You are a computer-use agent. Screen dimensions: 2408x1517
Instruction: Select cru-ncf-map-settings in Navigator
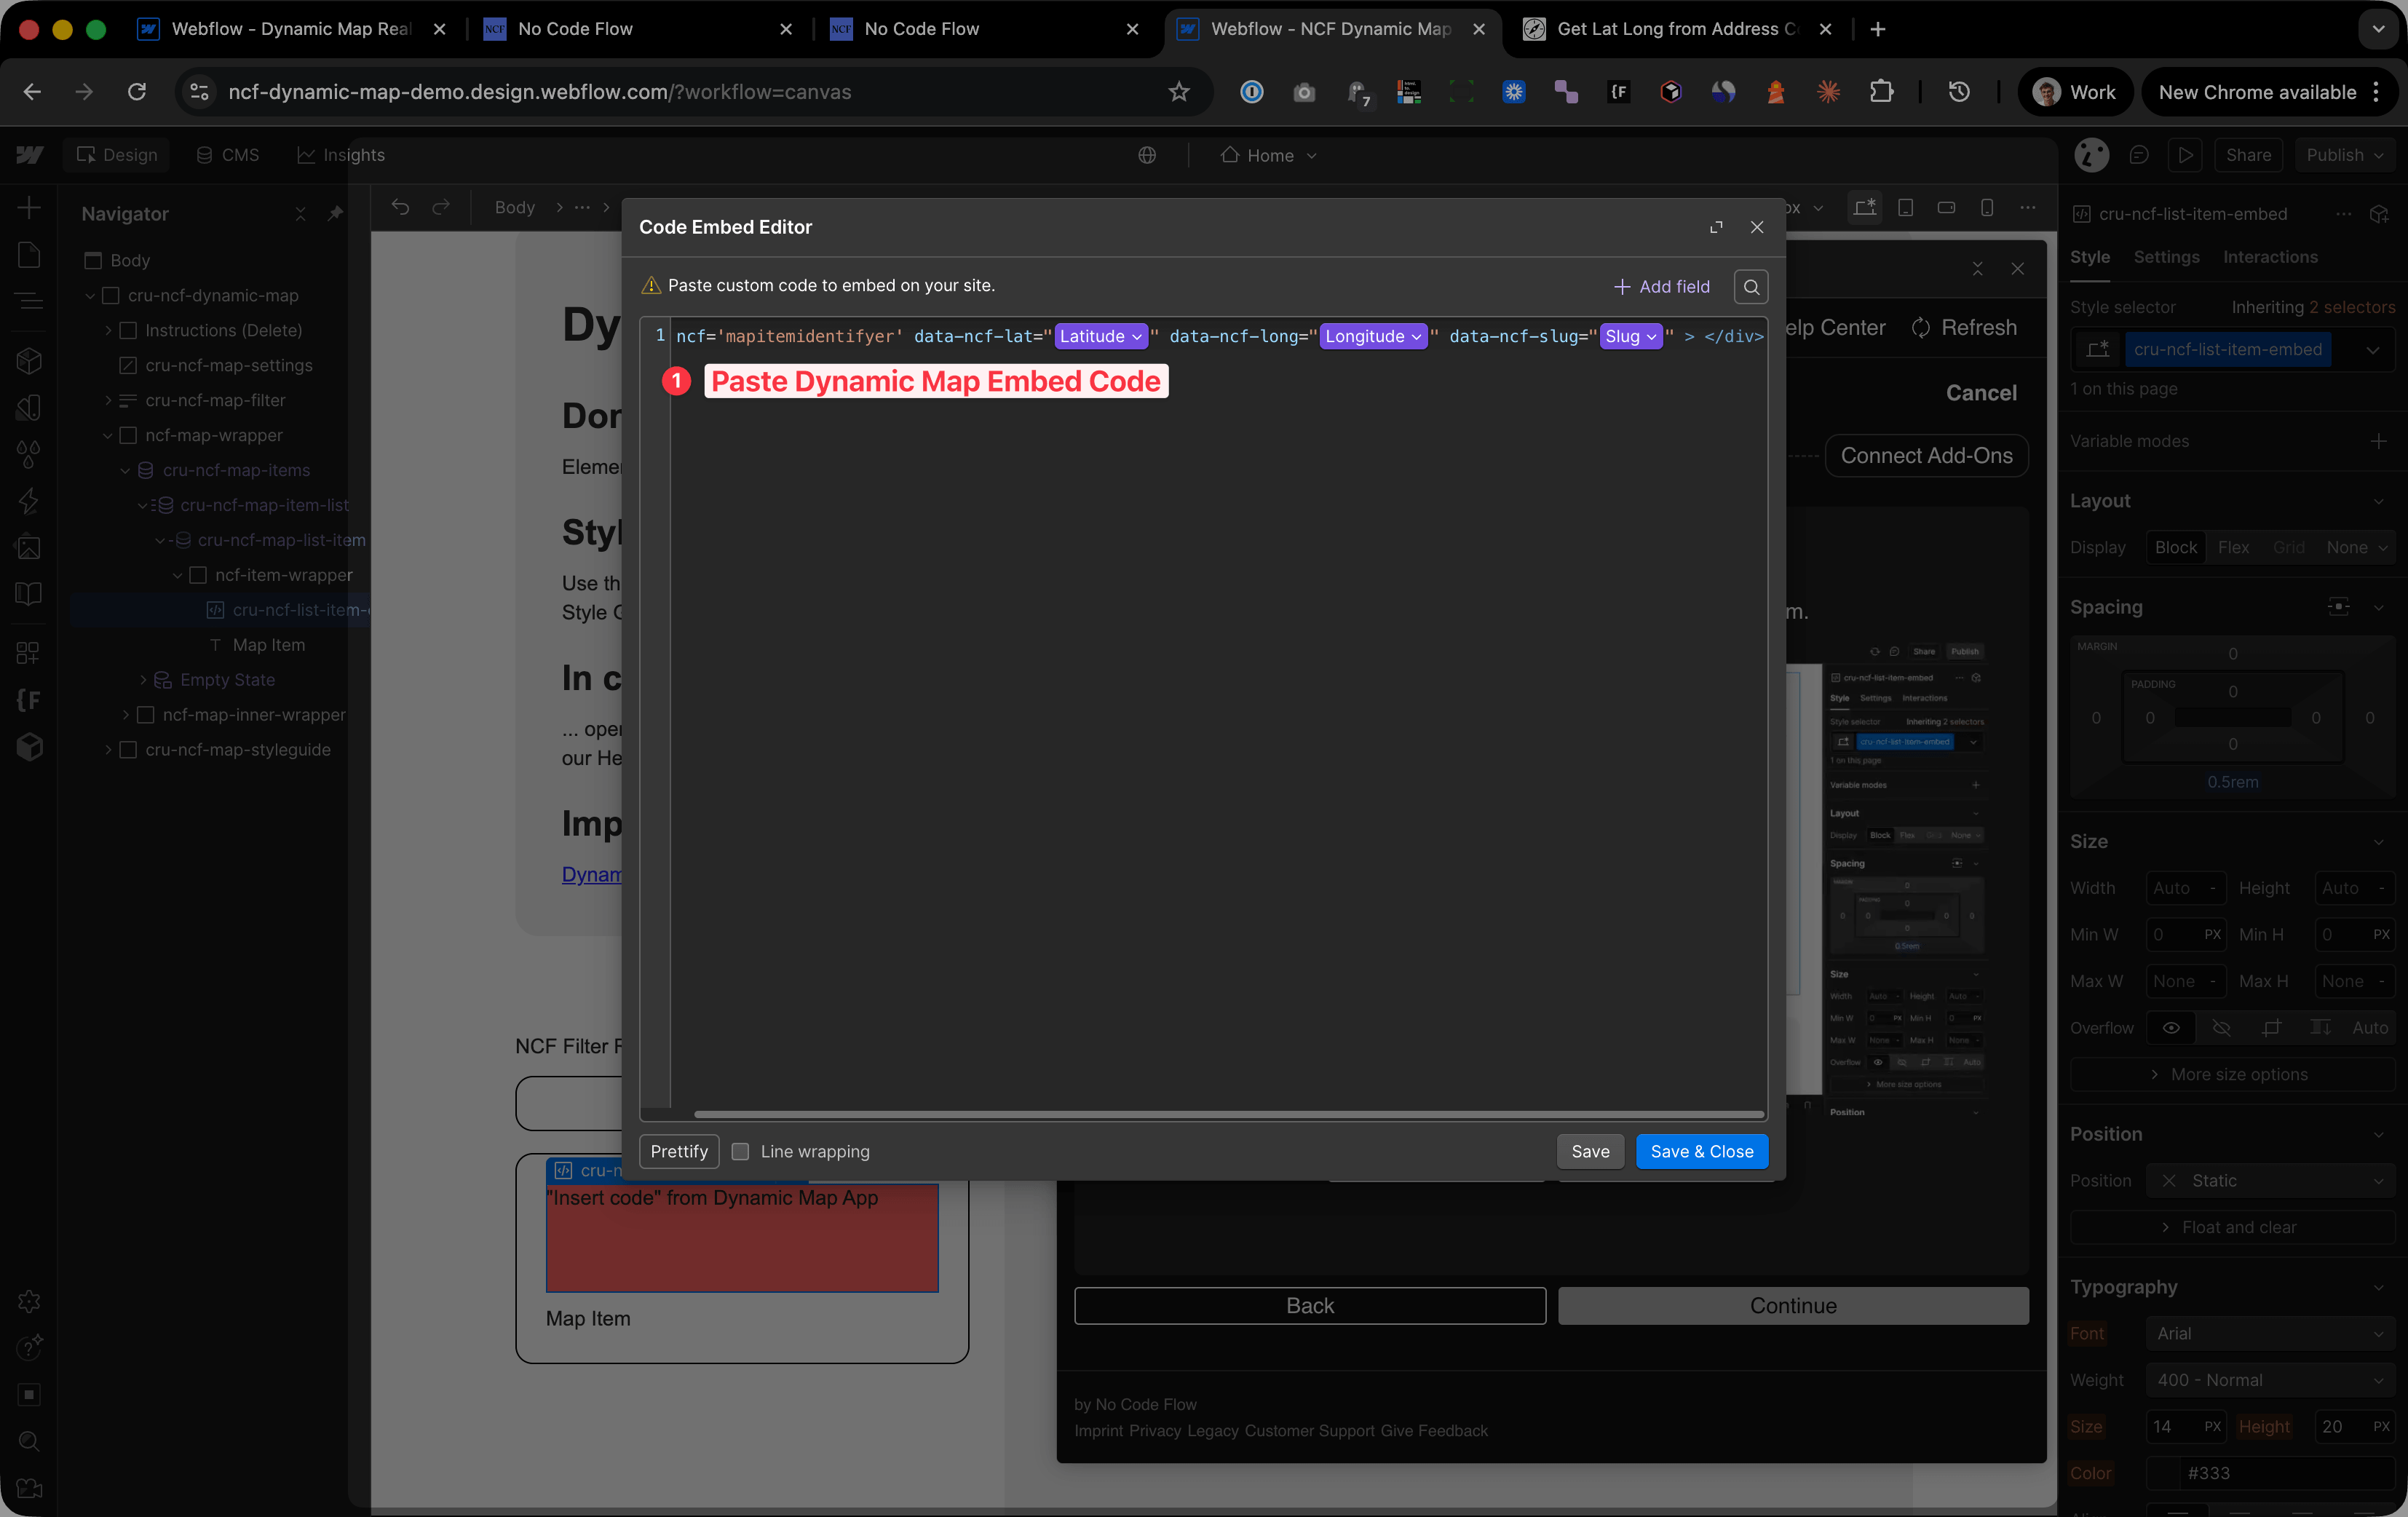click(228, 366)
